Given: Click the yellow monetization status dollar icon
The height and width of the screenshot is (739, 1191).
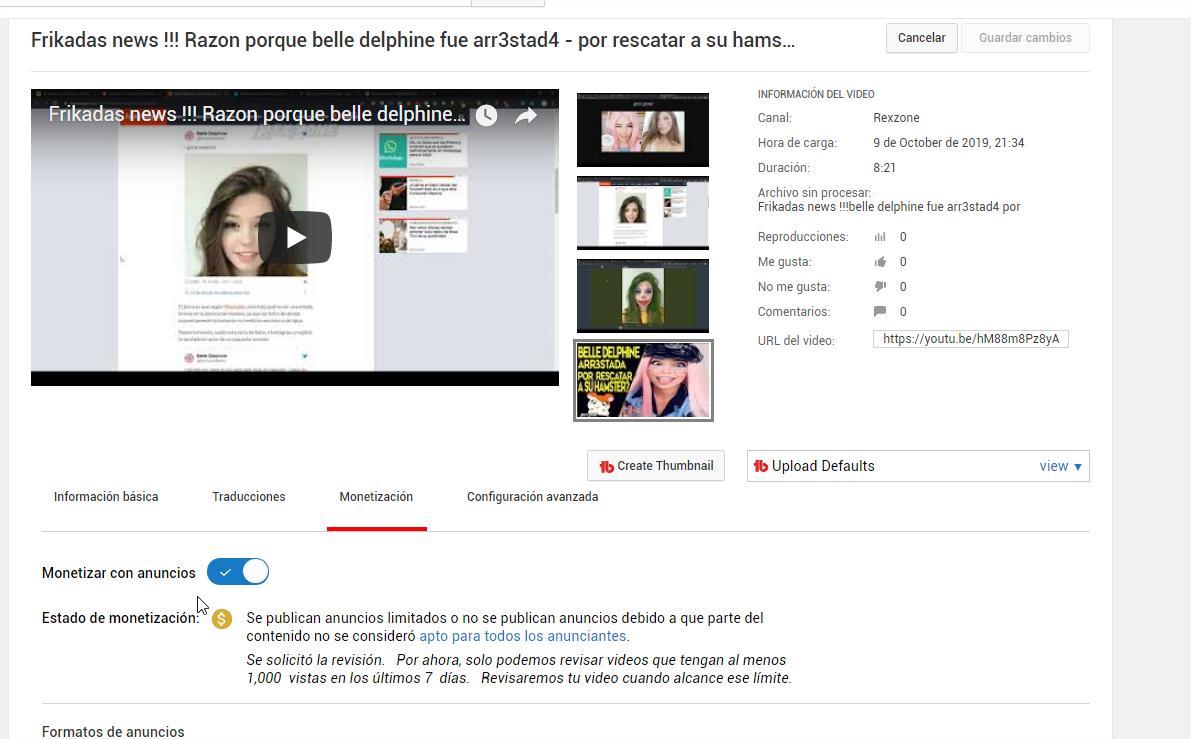Looking at the screenshot, I should tap(222, 619).
